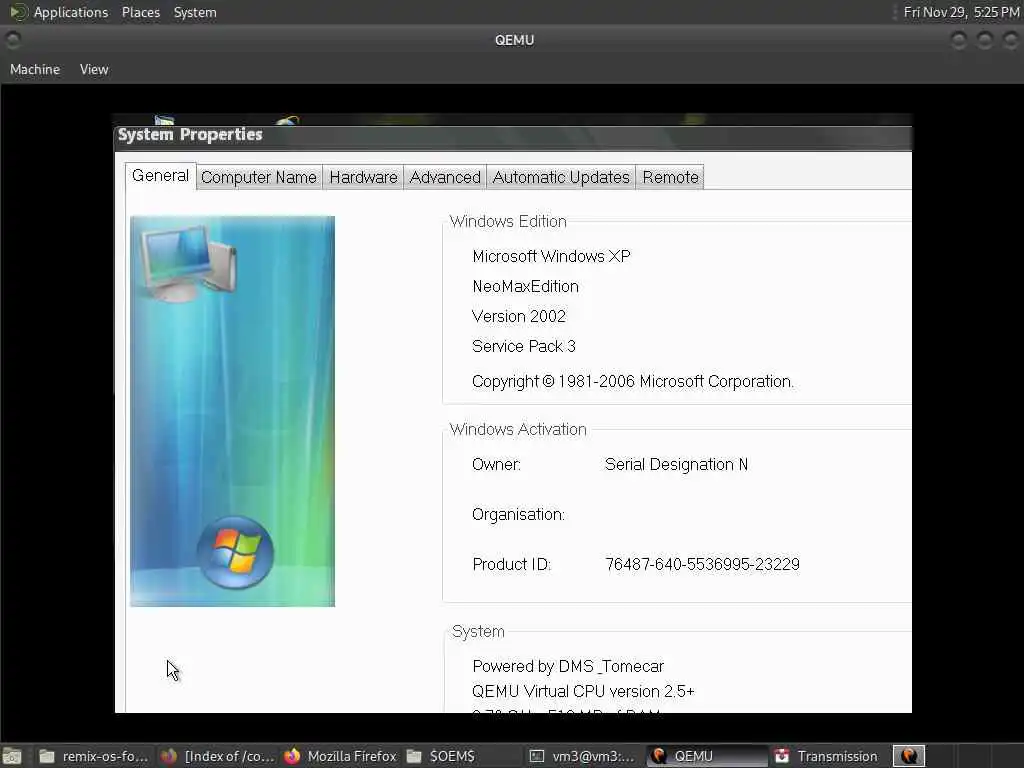Click the text 'Service Pack 3'
Screen dimensions: 1024x768
point(524,347)
